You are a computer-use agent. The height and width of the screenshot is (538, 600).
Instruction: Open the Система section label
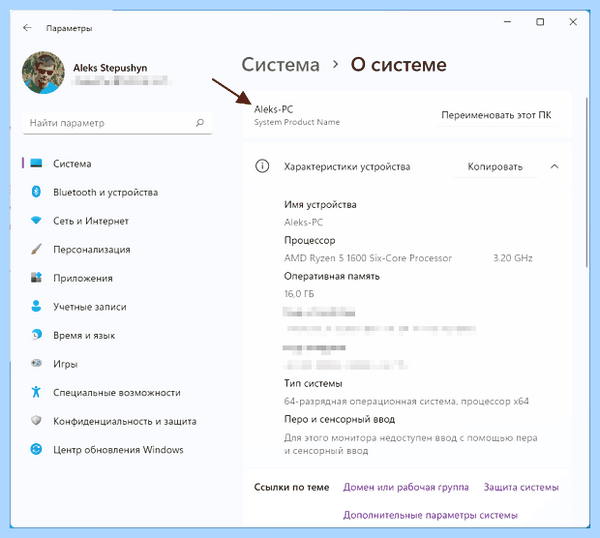72,164
